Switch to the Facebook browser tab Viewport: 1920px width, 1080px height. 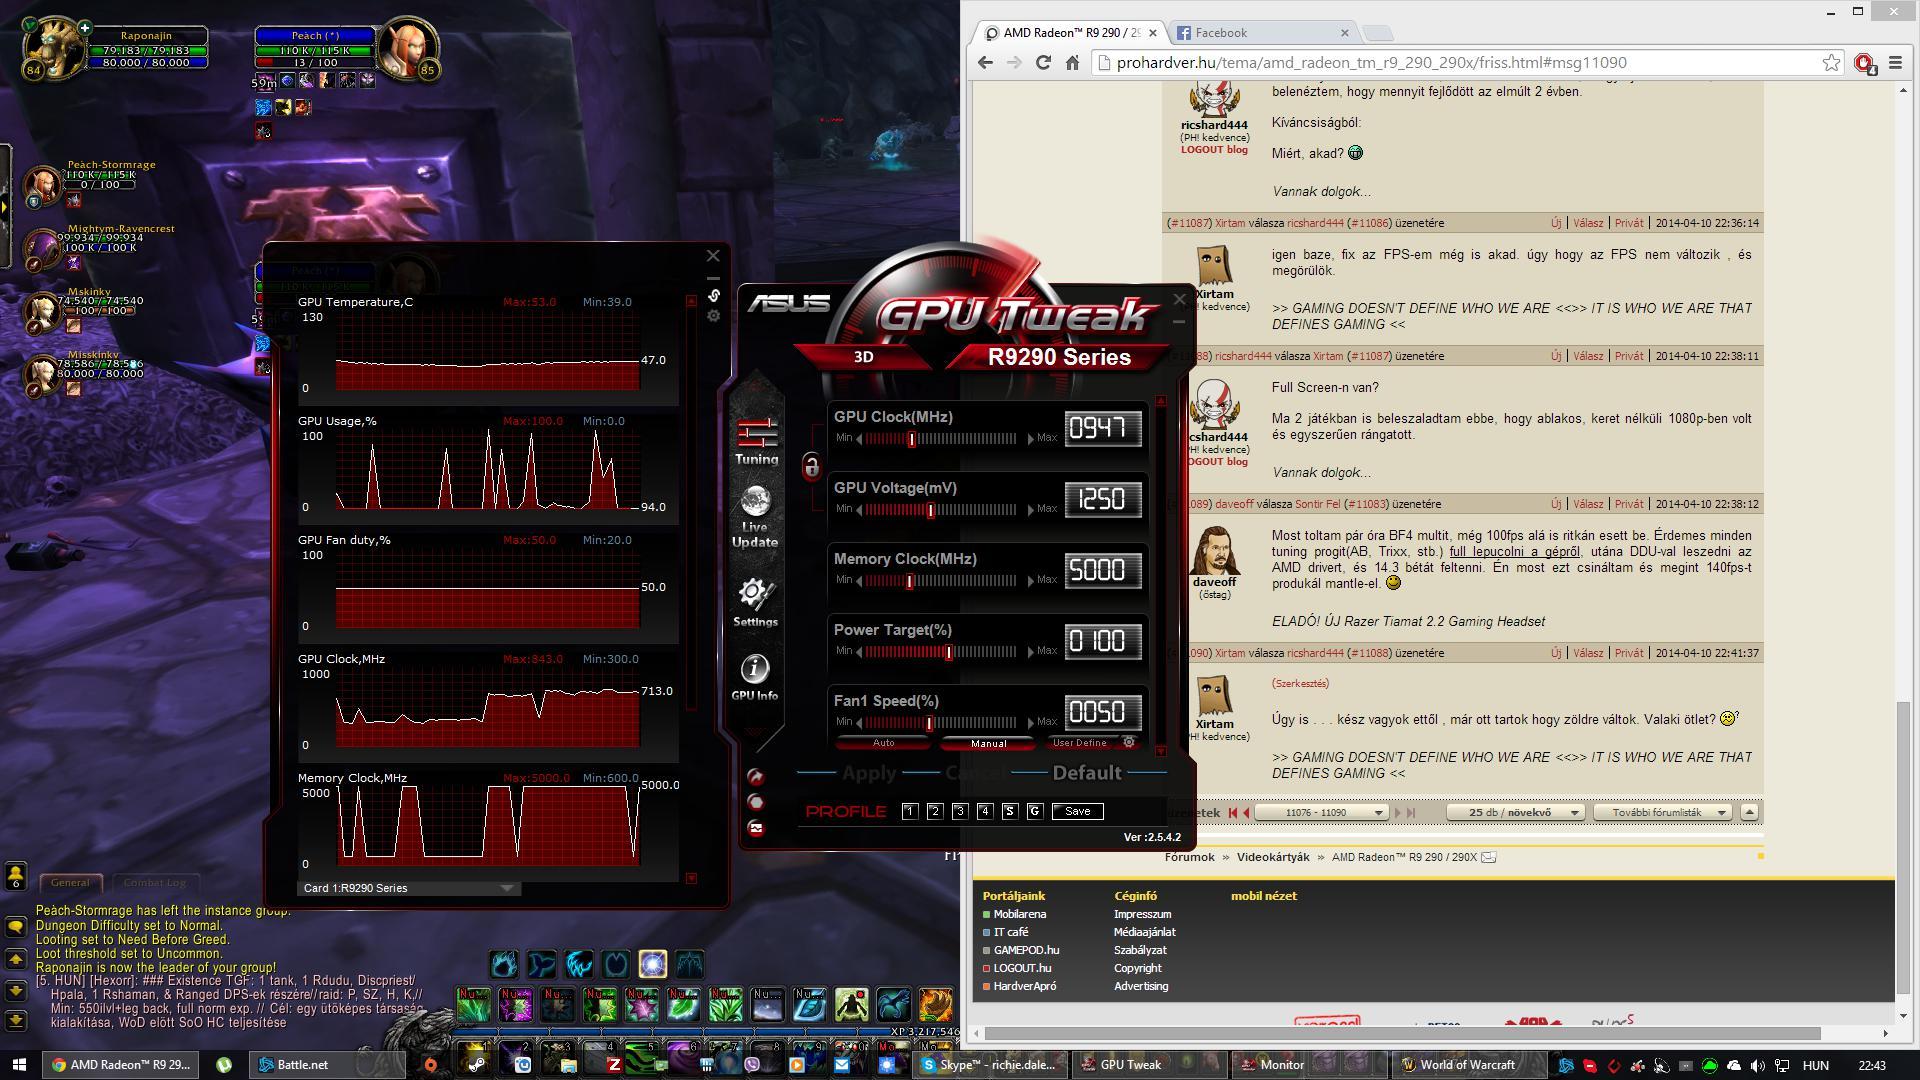[x=1261, y=33]
